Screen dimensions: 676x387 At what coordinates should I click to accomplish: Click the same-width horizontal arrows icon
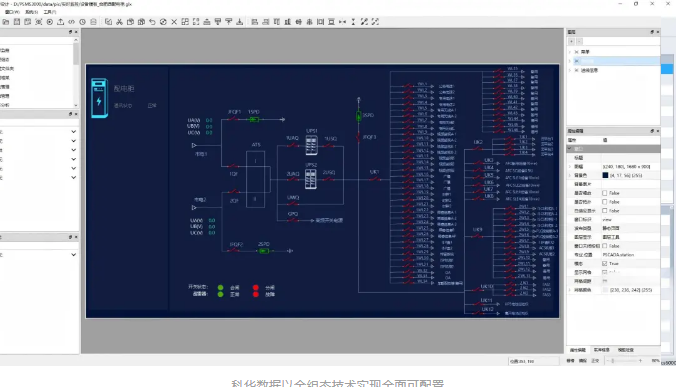(342, 22)
